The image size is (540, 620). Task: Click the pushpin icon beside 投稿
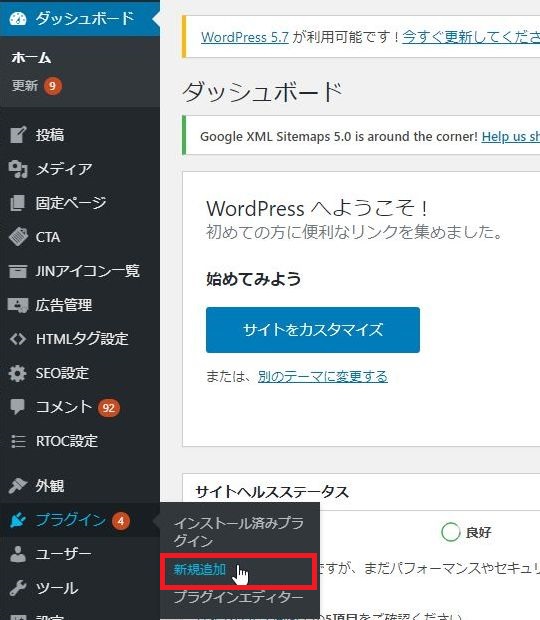(x=18, y=135)
